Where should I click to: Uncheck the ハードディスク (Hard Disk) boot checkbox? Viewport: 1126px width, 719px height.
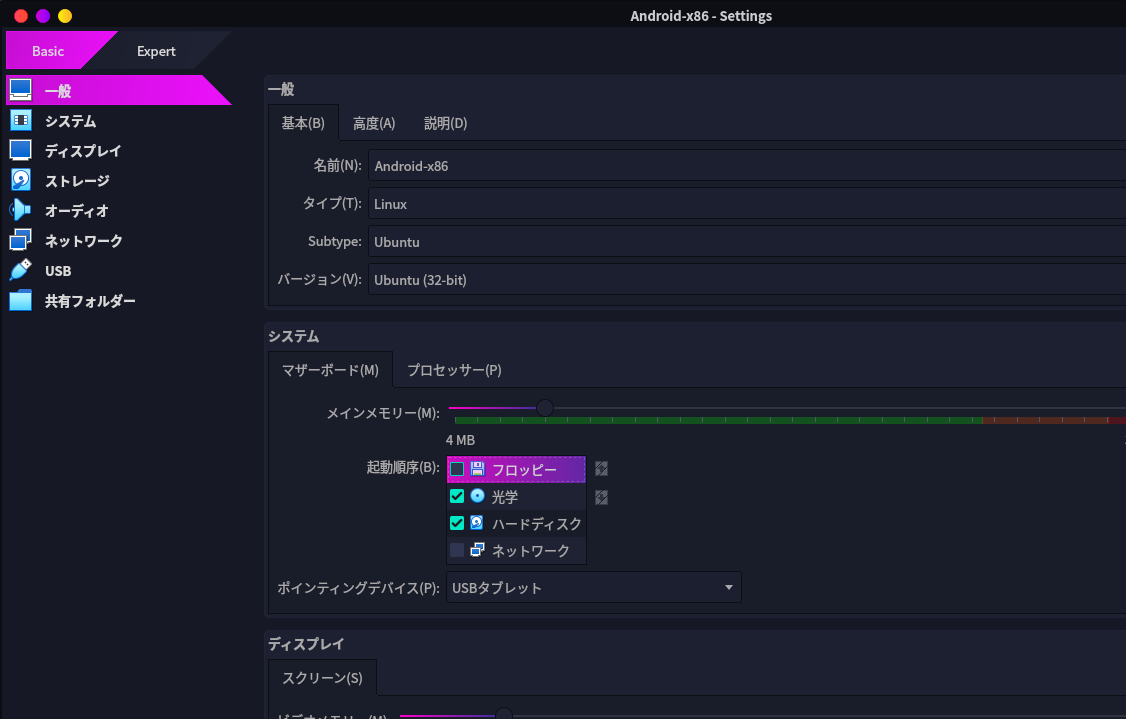pos(457,523)
